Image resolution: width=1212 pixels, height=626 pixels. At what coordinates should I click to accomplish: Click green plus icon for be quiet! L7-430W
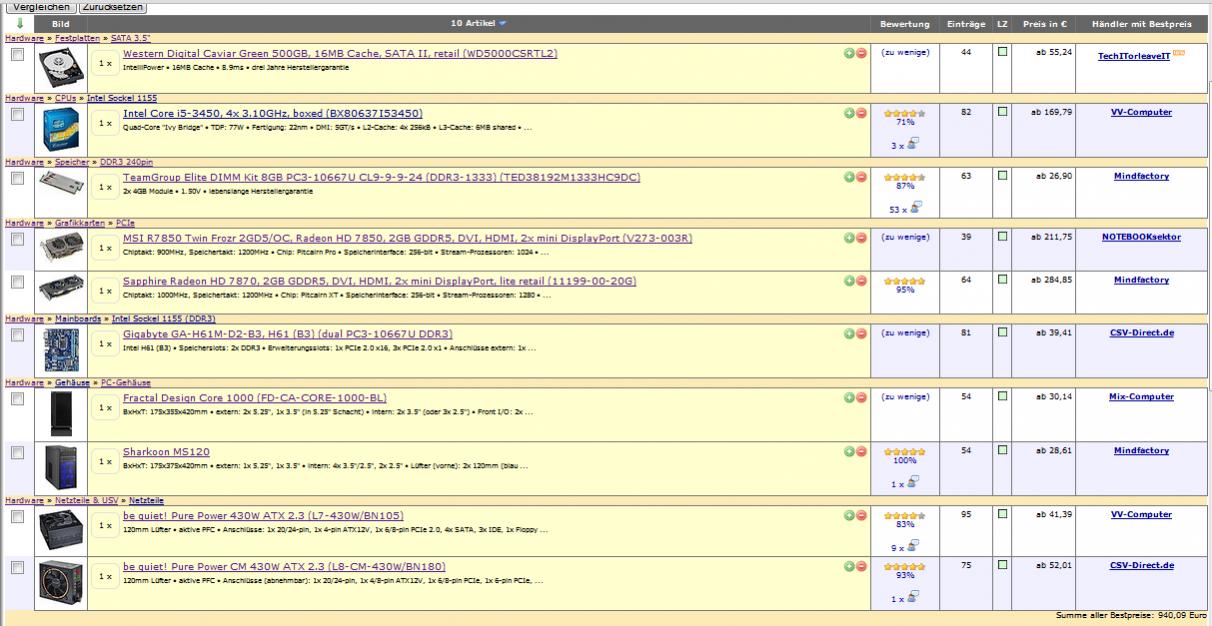click(849, 515)
